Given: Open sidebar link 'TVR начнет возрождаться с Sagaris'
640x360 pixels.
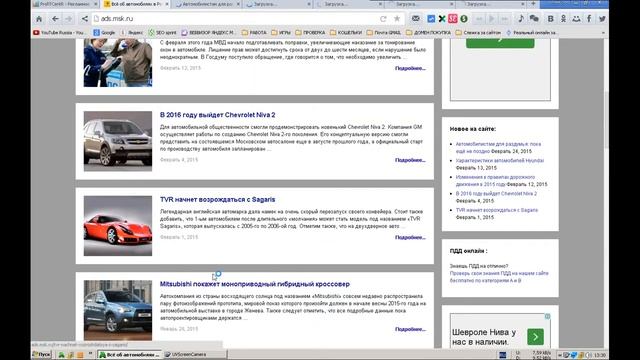Looking at the screenshot, I should (497, 210).
